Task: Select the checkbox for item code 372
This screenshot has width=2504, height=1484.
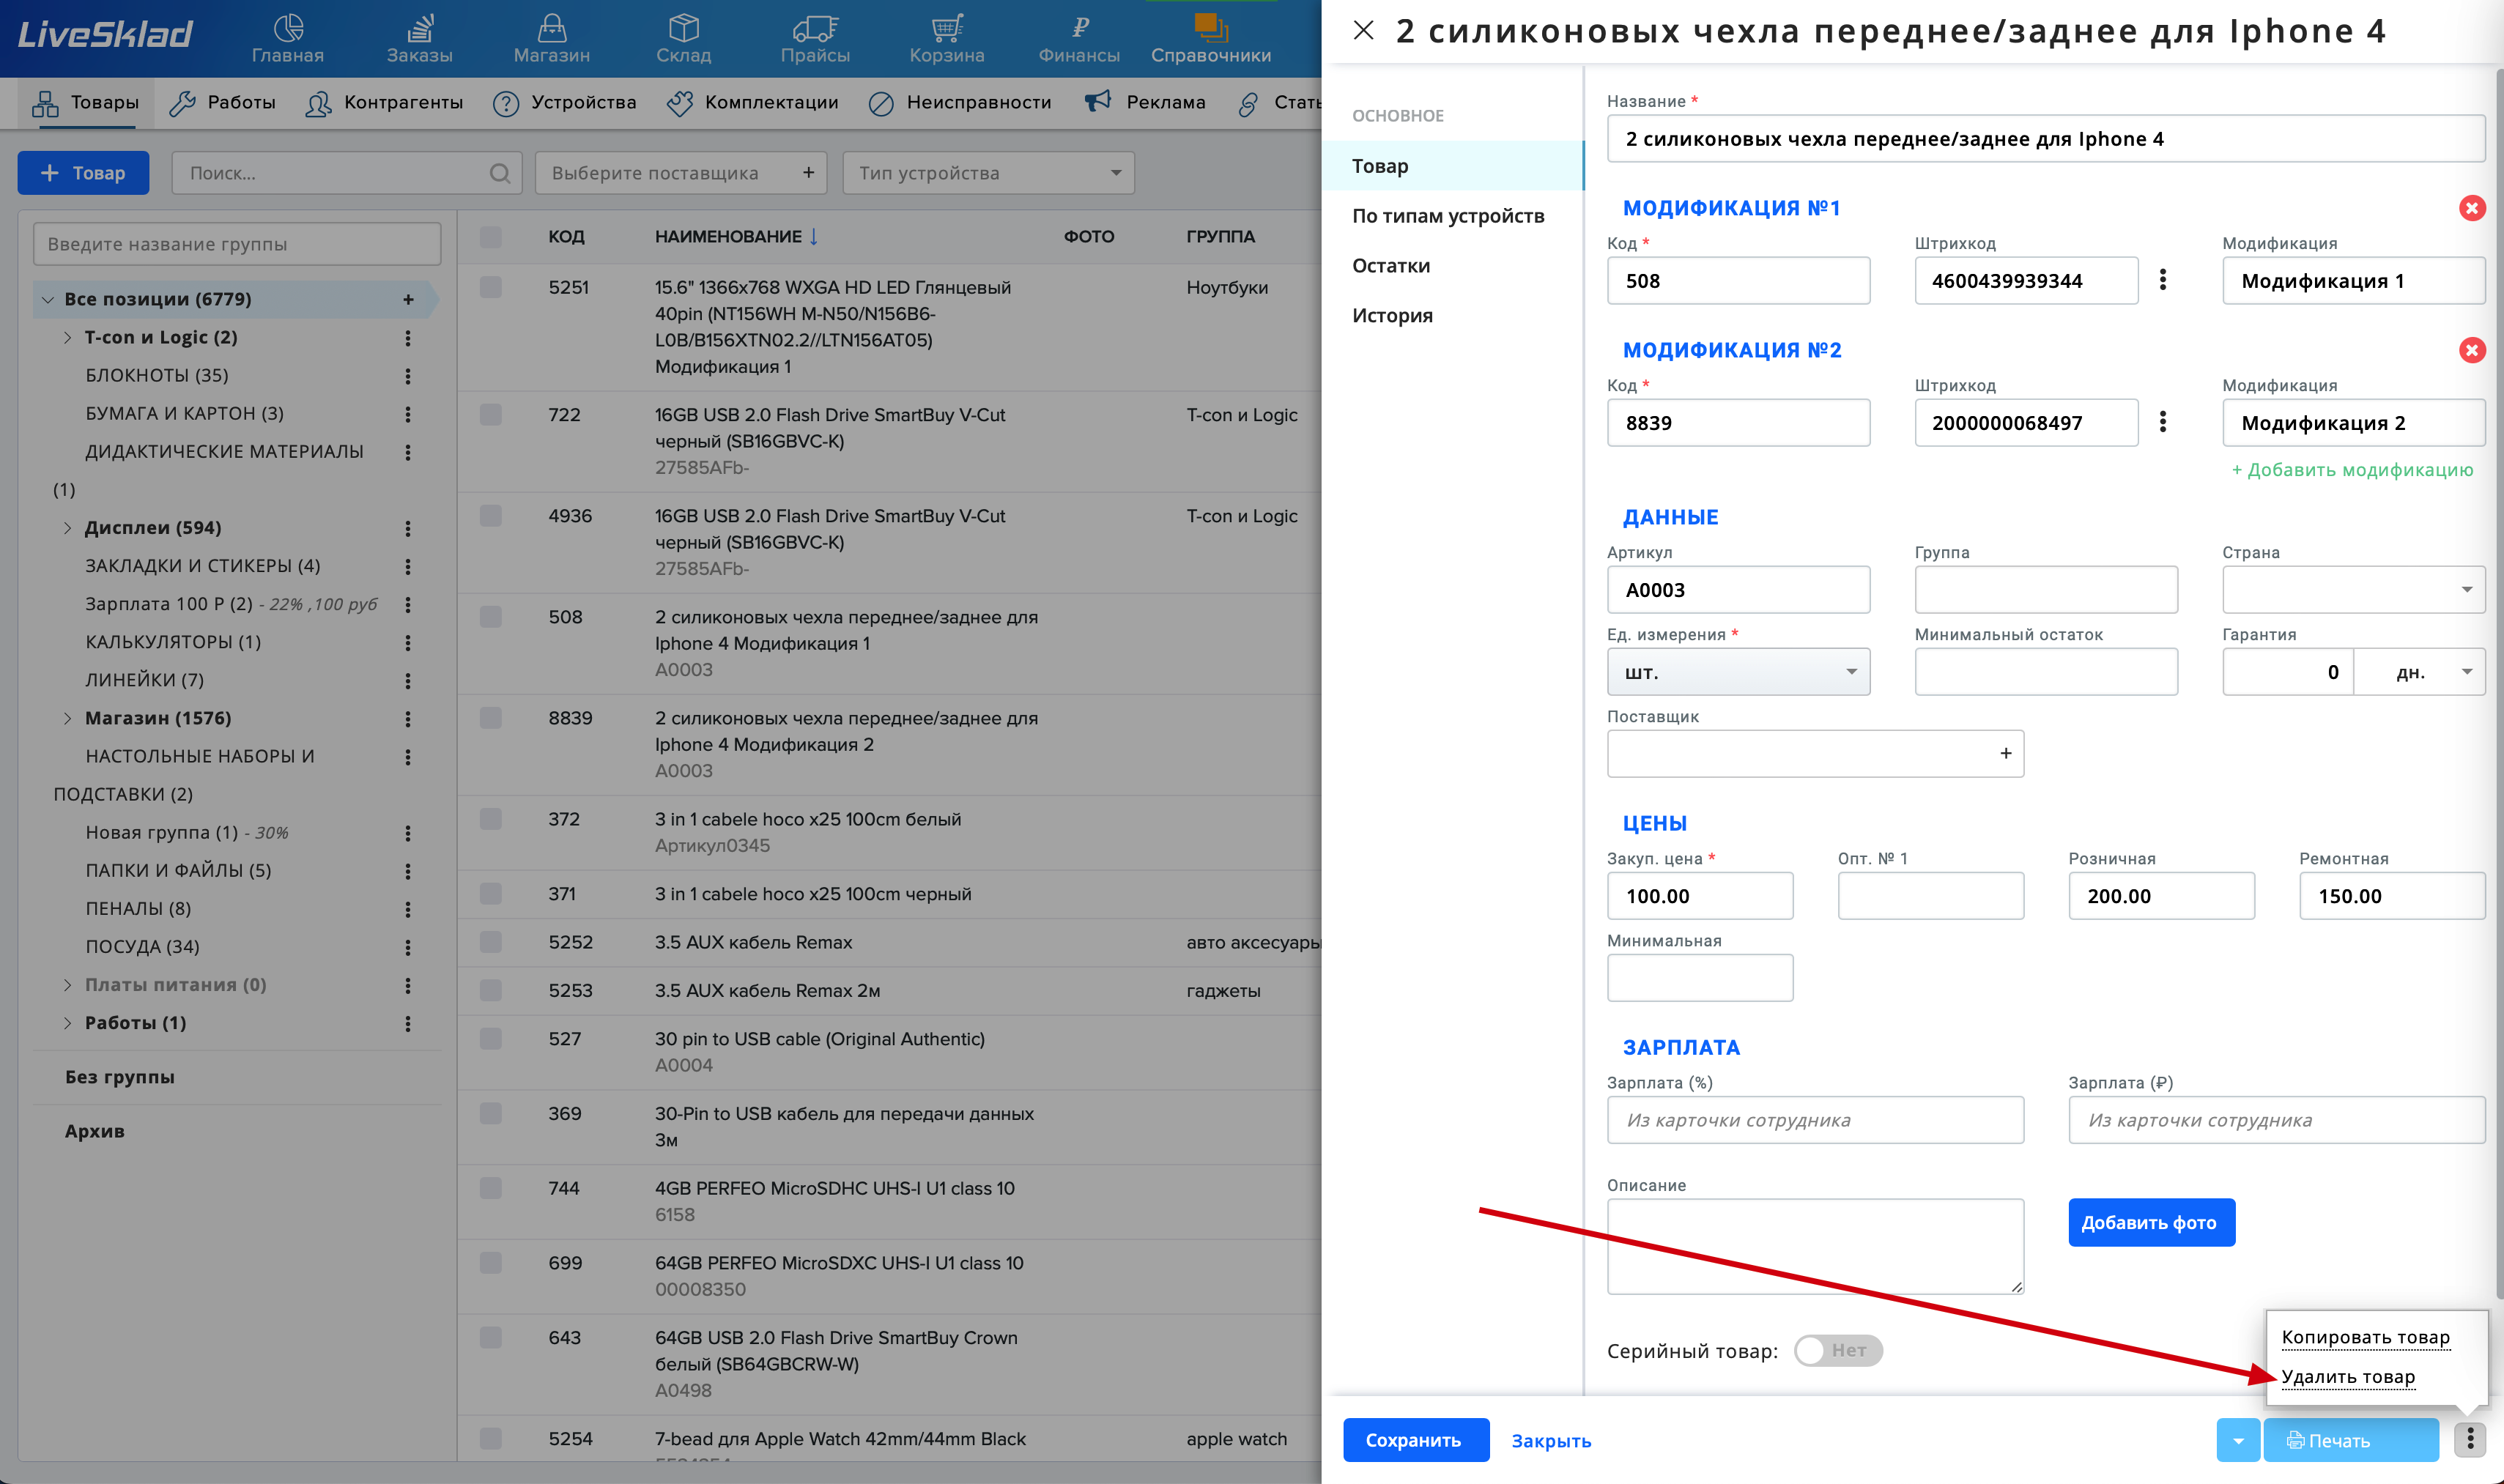Action: tap(490, 819)
